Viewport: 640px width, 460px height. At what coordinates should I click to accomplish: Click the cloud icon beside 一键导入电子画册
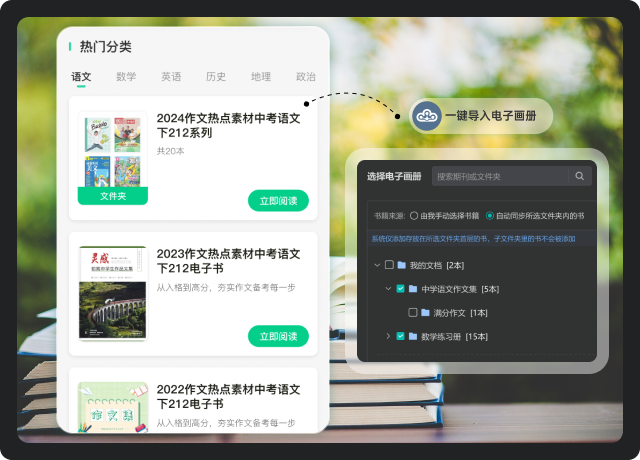click(428, 116)
